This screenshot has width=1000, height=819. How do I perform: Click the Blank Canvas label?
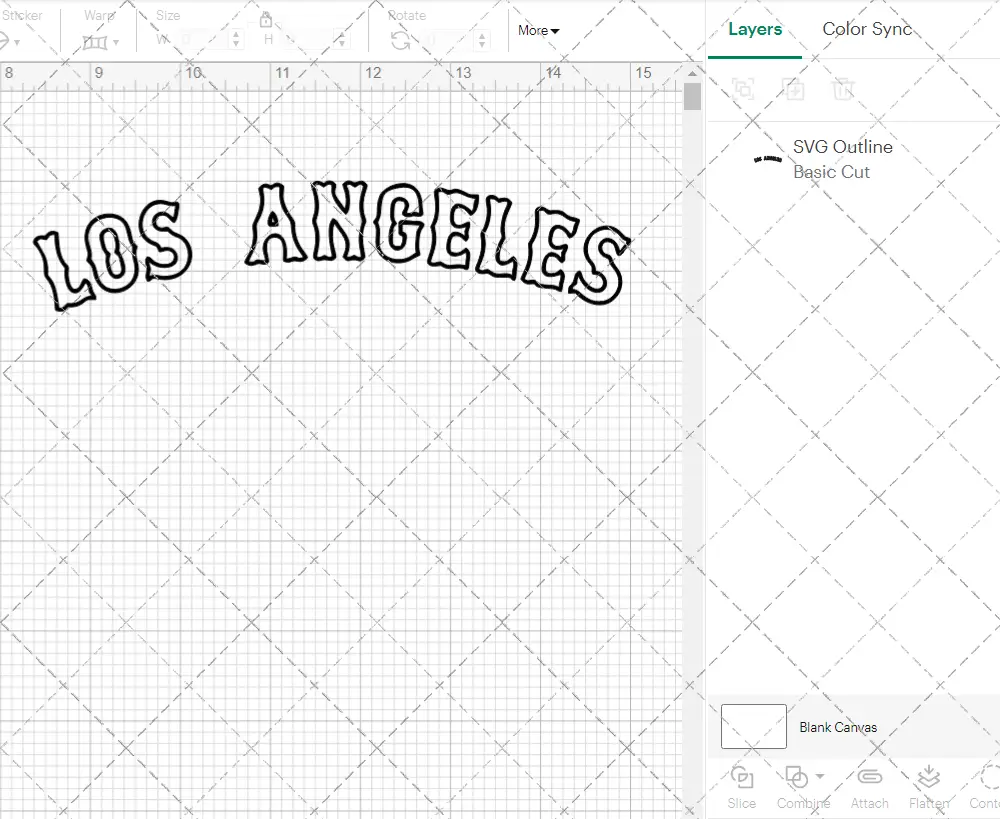838,727
